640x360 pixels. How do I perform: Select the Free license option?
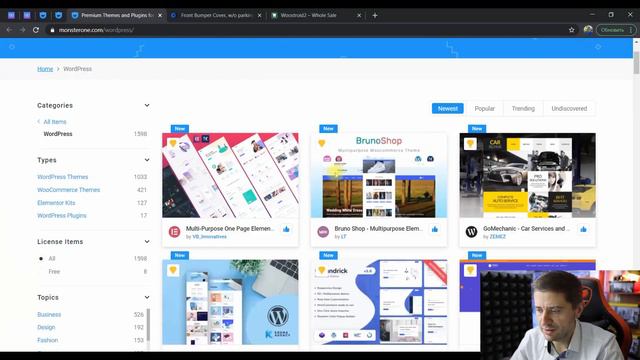coord(54,272)
